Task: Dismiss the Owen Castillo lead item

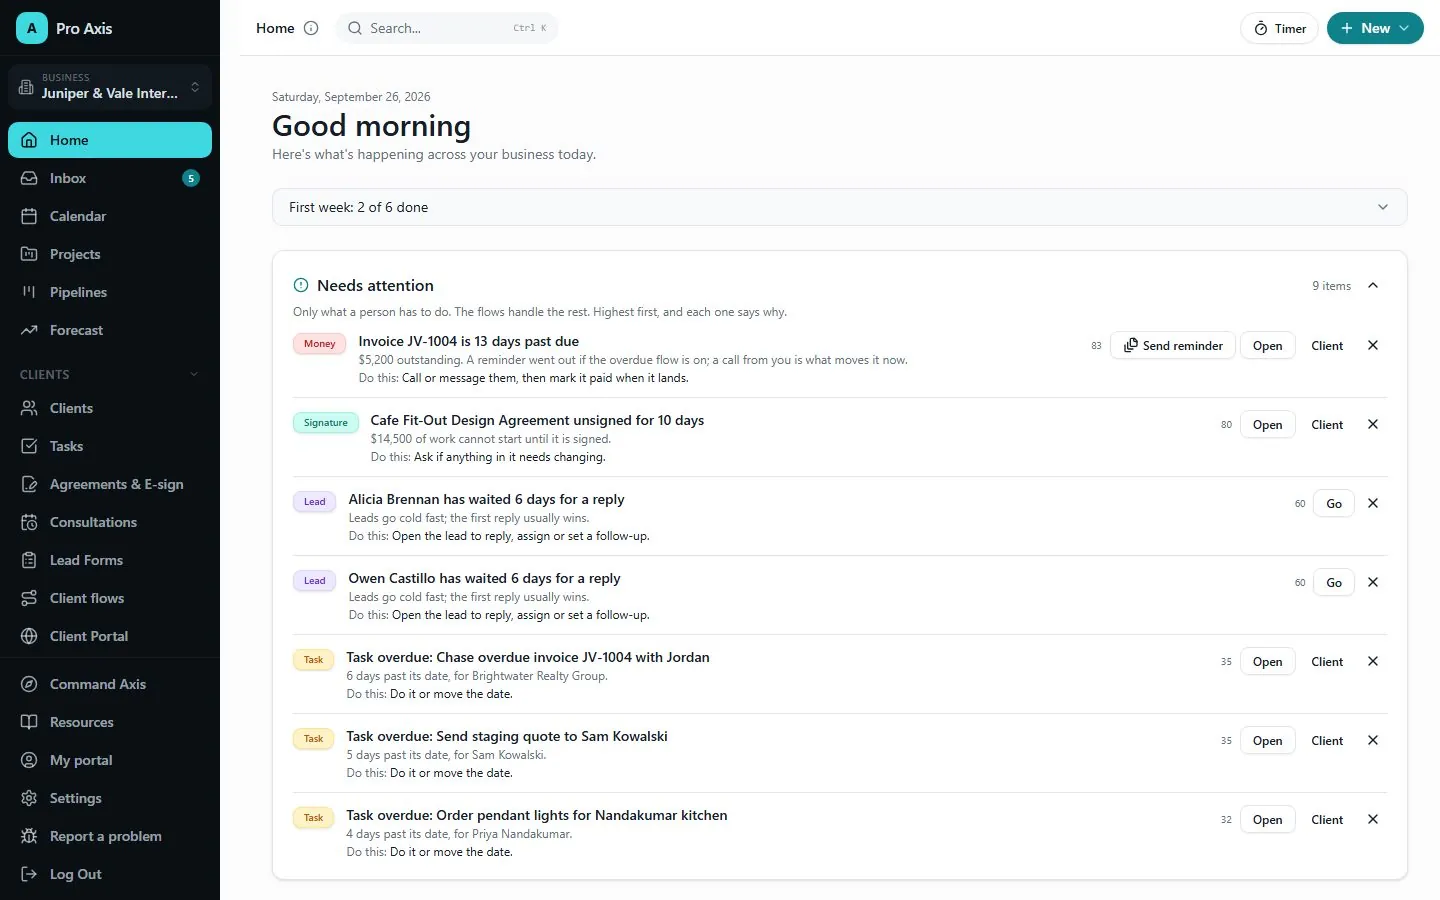Action: click(x=1373, y=582)
